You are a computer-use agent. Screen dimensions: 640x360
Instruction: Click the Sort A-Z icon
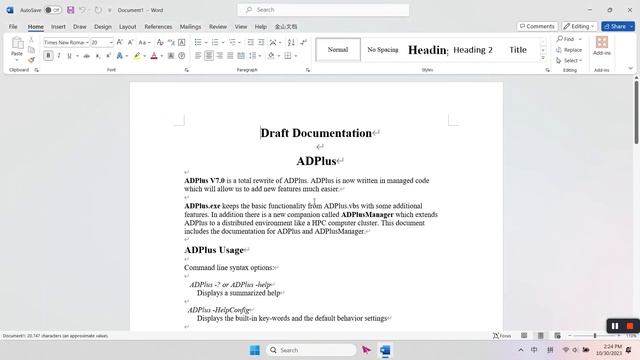[x=291, y=42]
